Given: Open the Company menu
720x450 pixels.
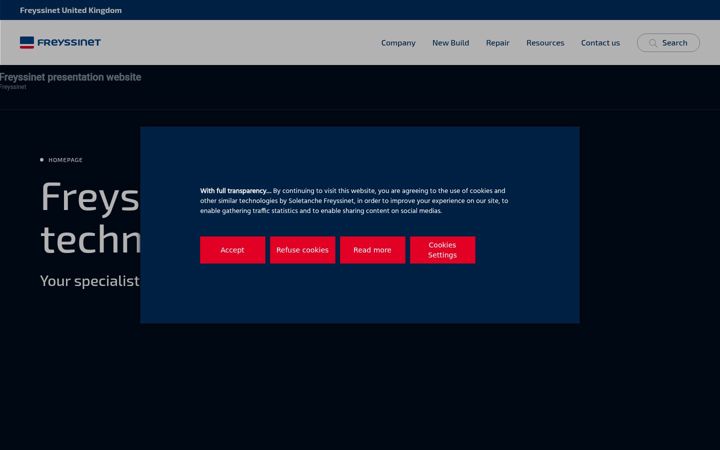Looking at the screenshot, I should (398, 43).
